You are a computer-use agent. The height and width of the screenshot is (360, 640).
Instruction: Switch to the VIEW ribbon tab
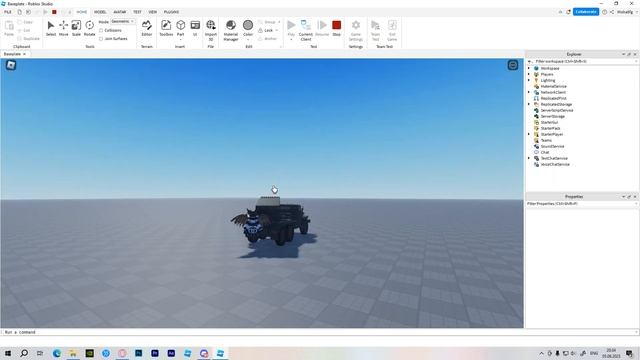pos(153,12)
